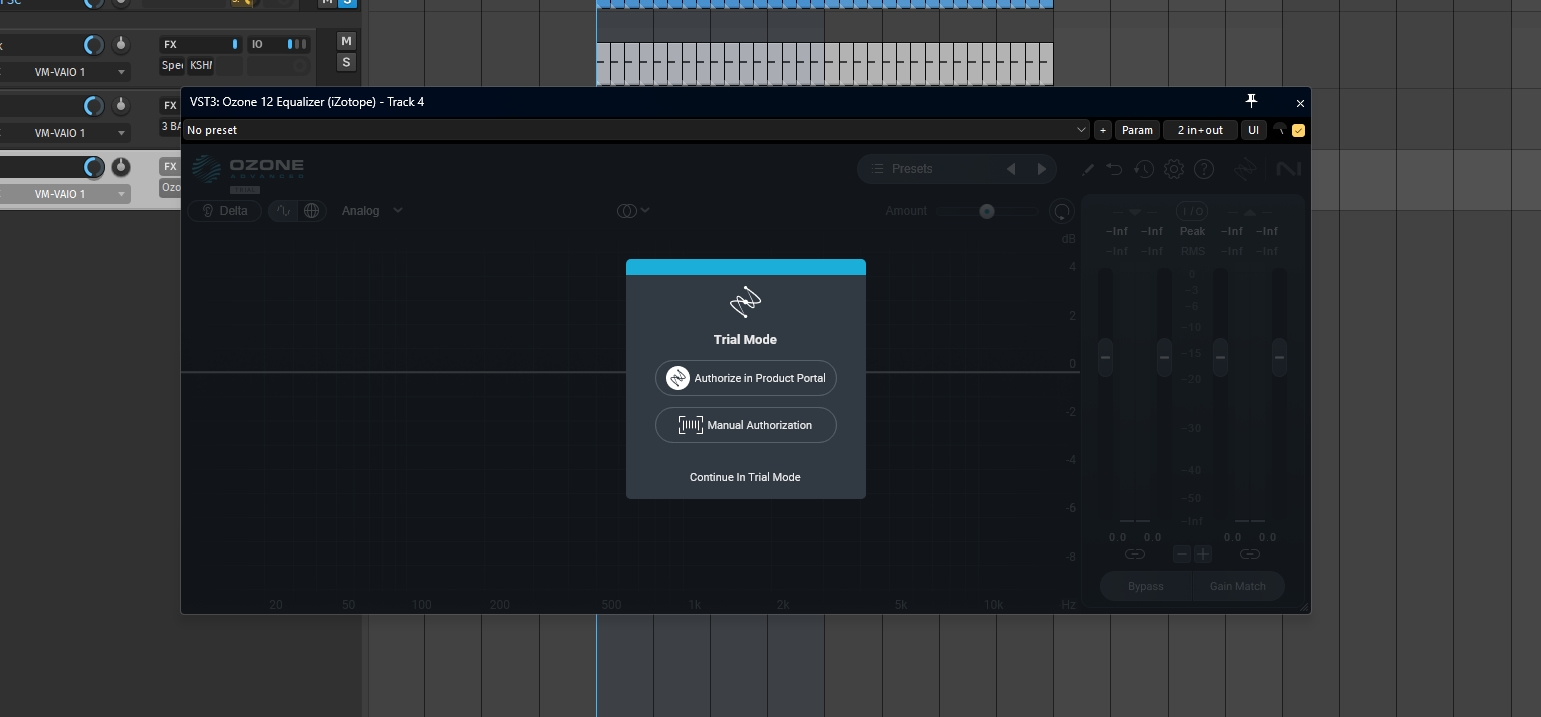Viewport: 1541px width, 717px height.
Task: Select the globe view icon next to Delta
Action: 311,211
